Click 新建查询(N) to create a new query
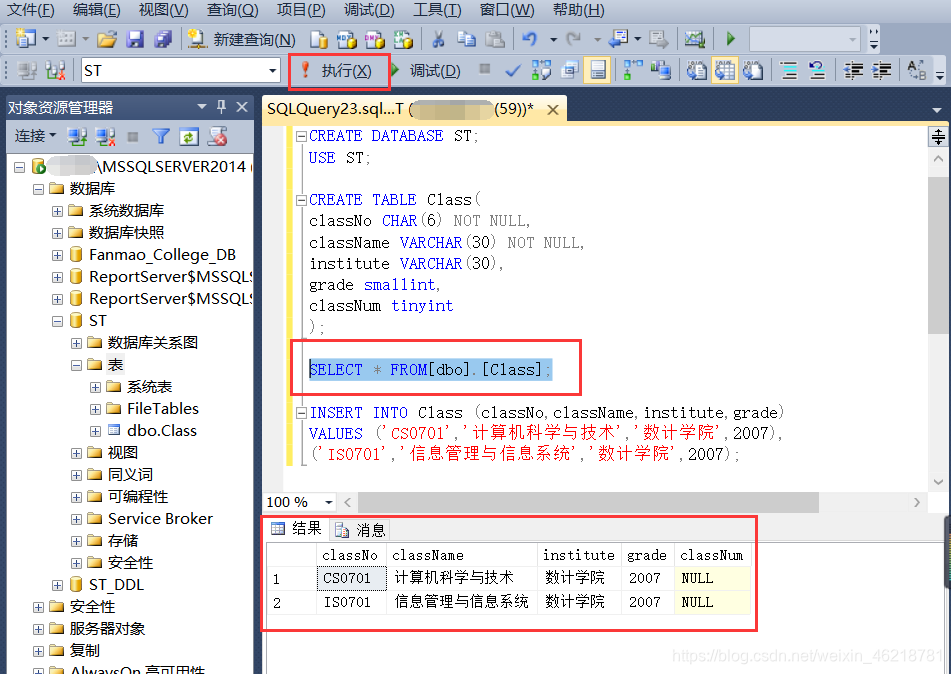 [x=241, y=39]
